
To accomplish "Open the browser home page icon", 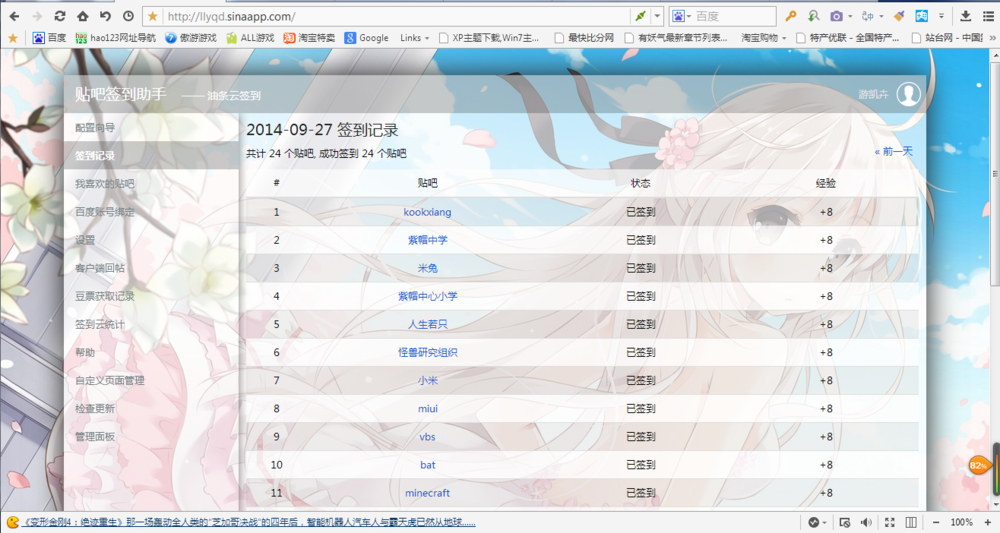I will 83,16.
